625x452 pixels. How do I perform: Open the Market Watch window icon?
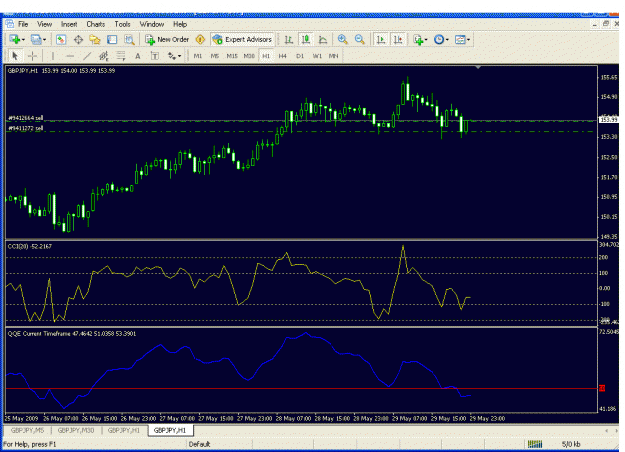[61, 39]
